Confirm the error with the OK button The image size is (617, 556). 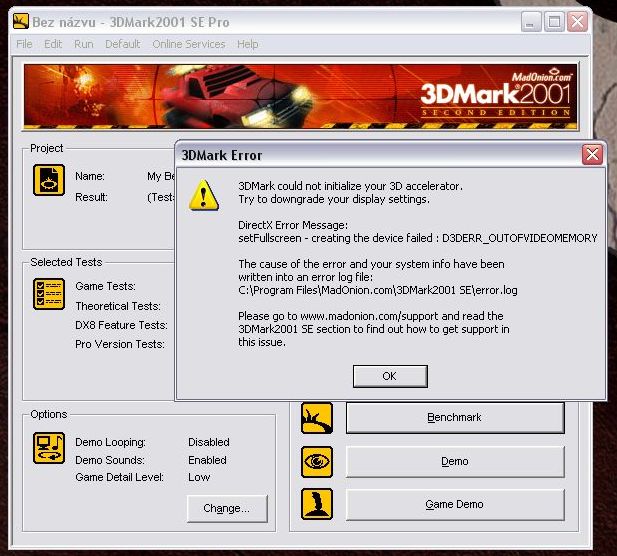[390, 376]
